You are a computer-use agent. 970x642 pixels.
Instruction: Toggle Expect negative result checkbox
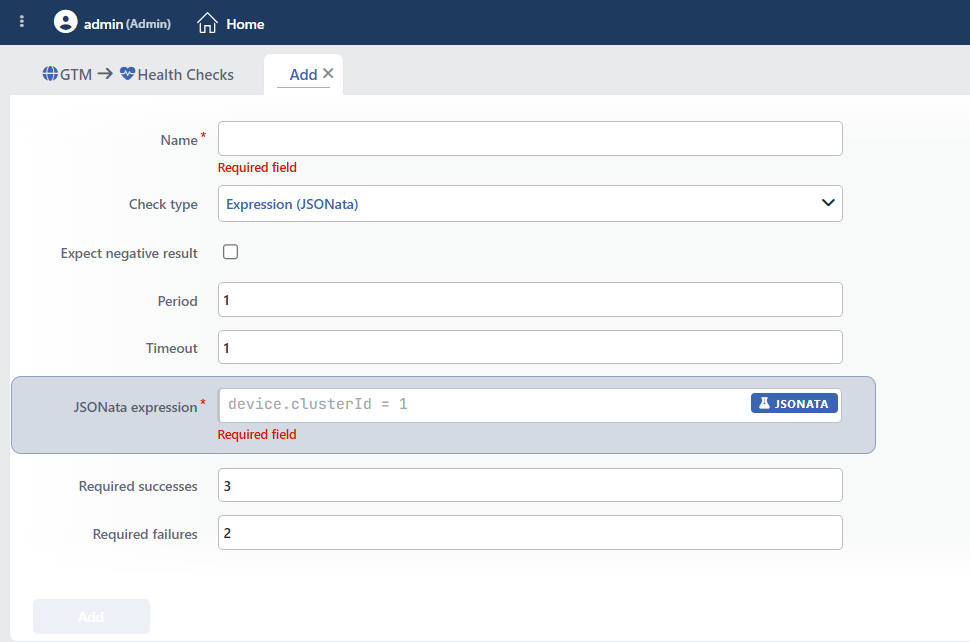click(x=230, y=252)
